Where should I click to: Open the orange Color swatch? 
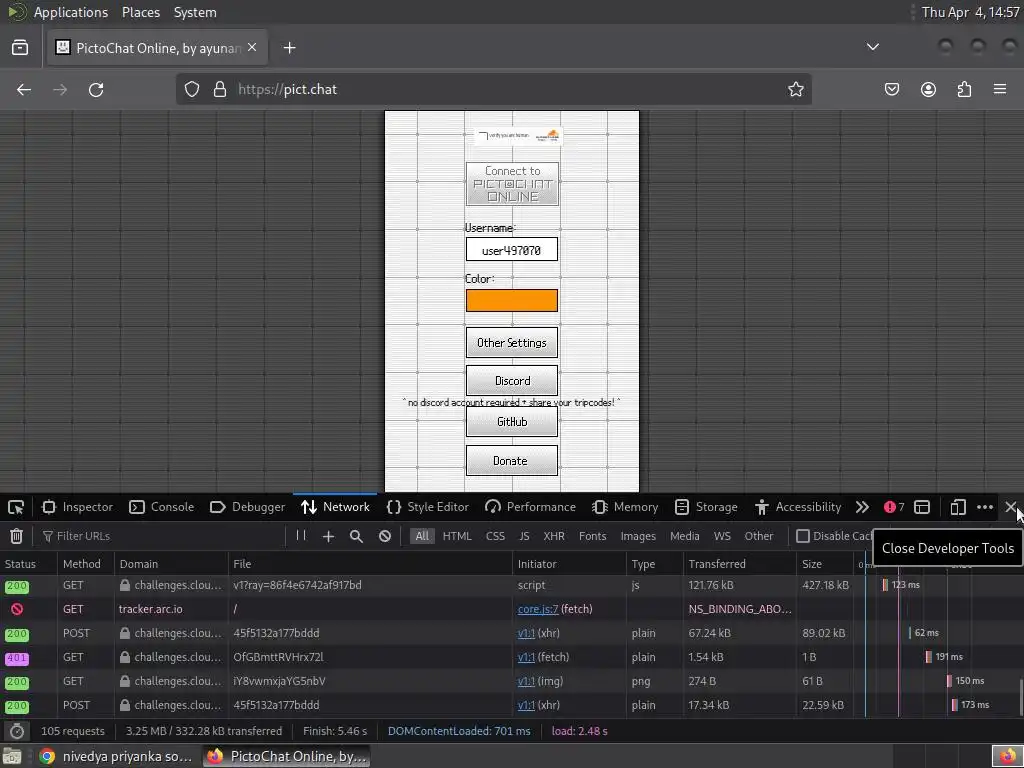[x=511, y=300]
